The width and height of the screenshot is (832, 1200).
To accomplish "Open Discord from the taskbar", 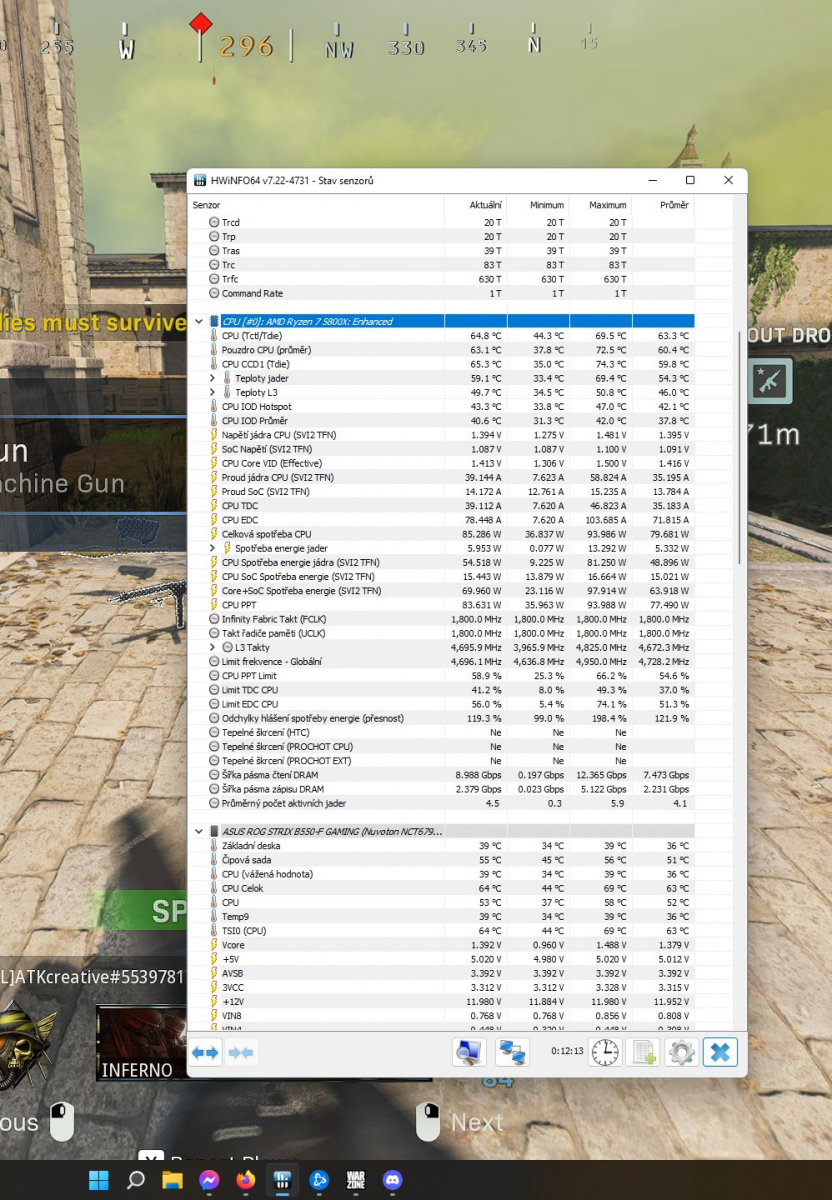I will [x=392, y=1180].
